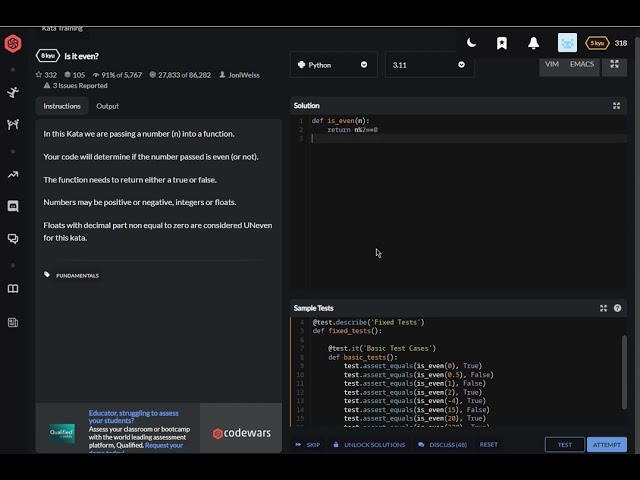640x480 pixels.
Task: Click the 5 kyu rank badge
Action: 597,43
